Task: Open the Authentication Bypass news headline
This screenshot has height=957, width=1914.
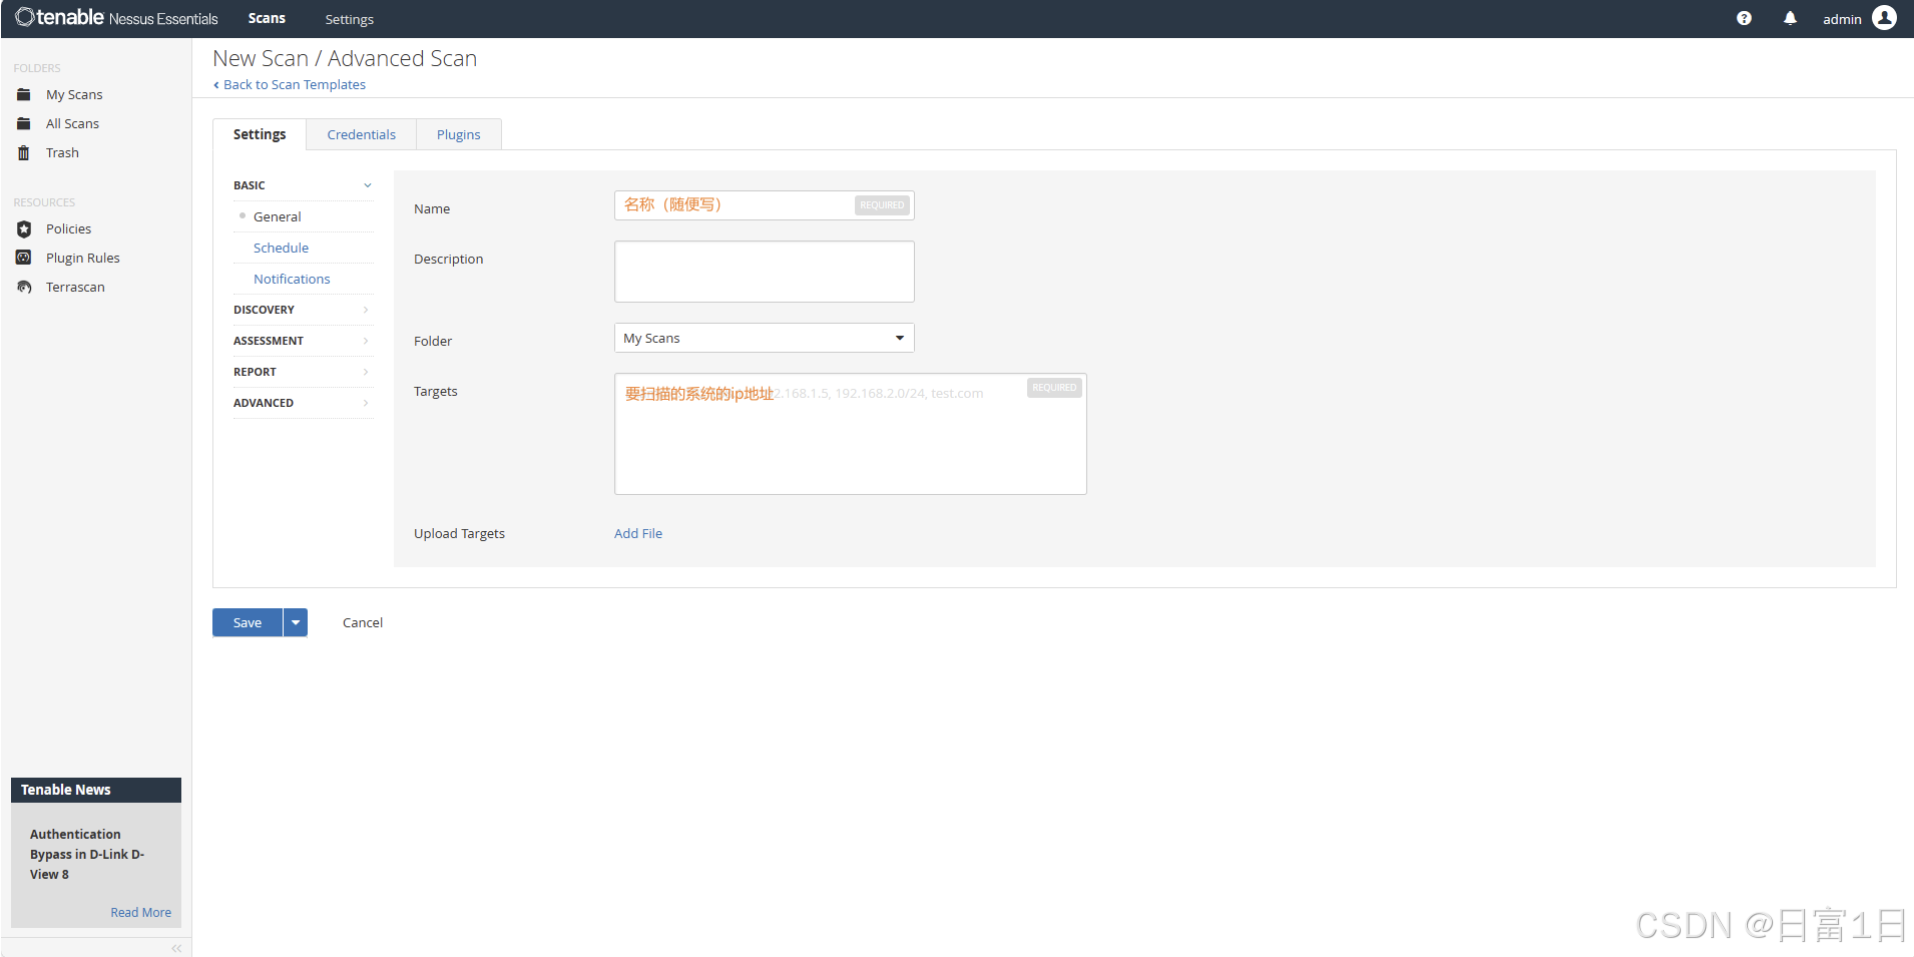Action: pos(86,854)
